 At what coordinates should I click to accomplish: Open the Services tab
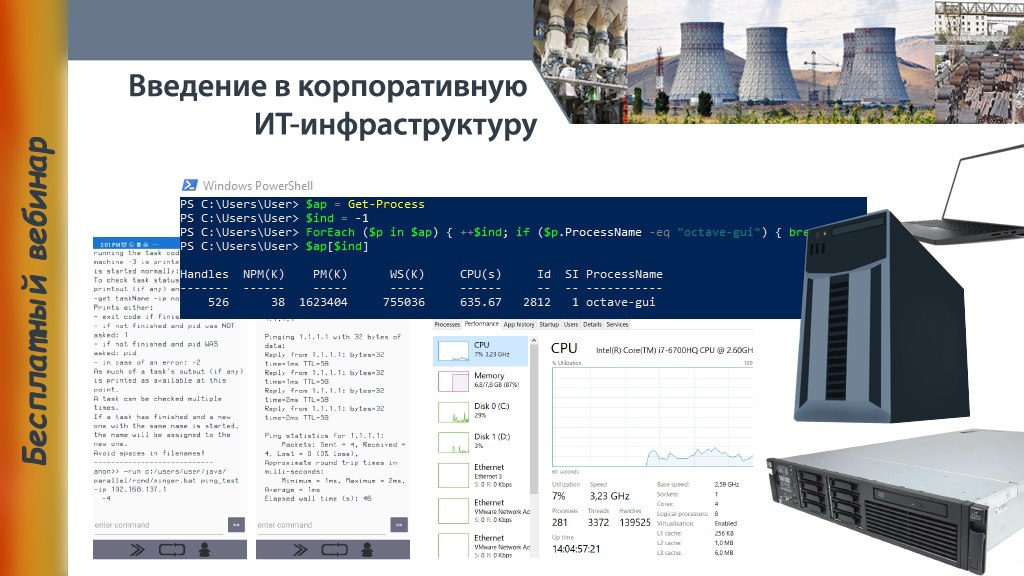coord(617,325)
